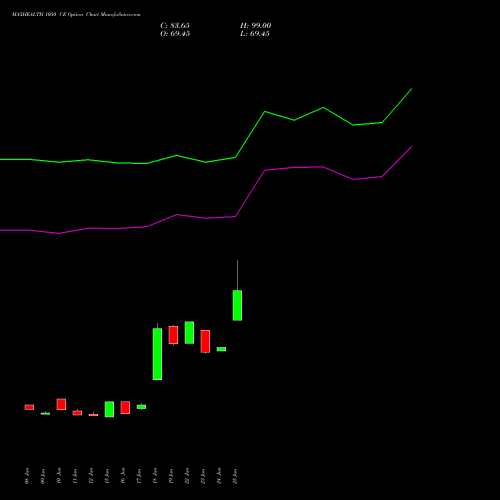500x500 pixels.
Task: Select the high value H: 99.00
Action: (256, 25)
